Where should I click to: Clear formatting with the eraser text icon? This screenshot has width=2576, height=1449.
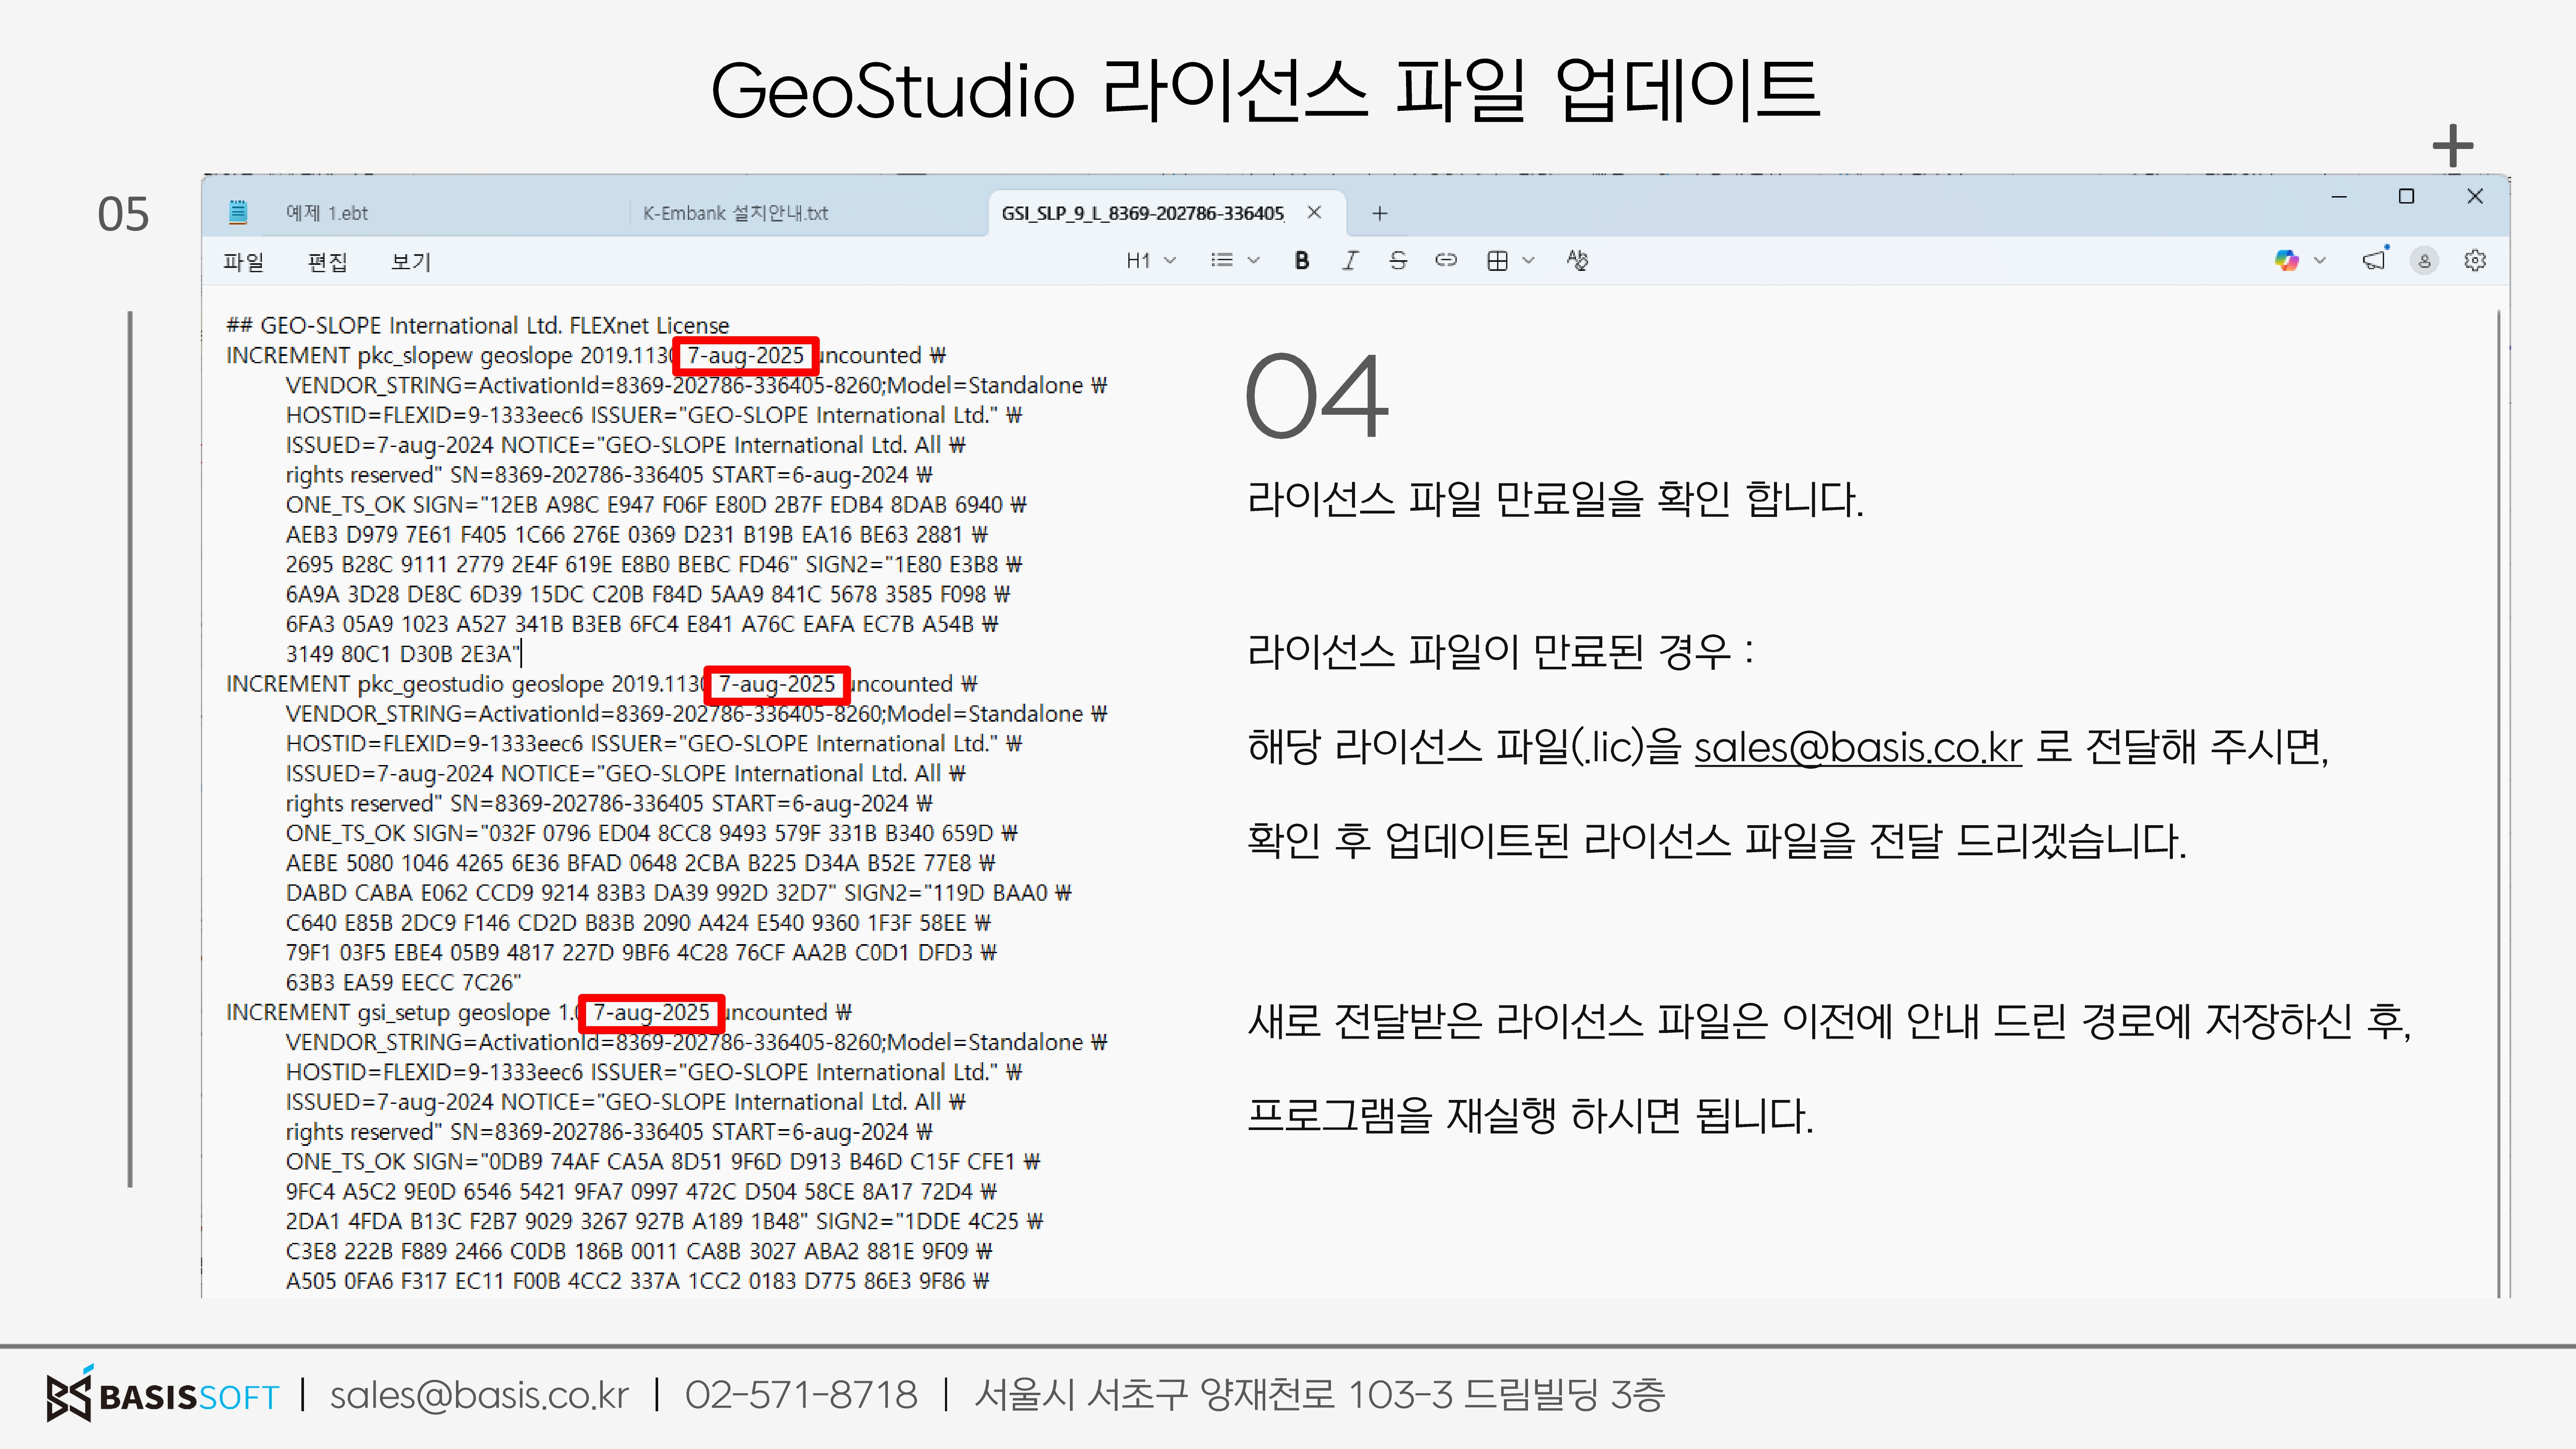[x=1577, y=261]
